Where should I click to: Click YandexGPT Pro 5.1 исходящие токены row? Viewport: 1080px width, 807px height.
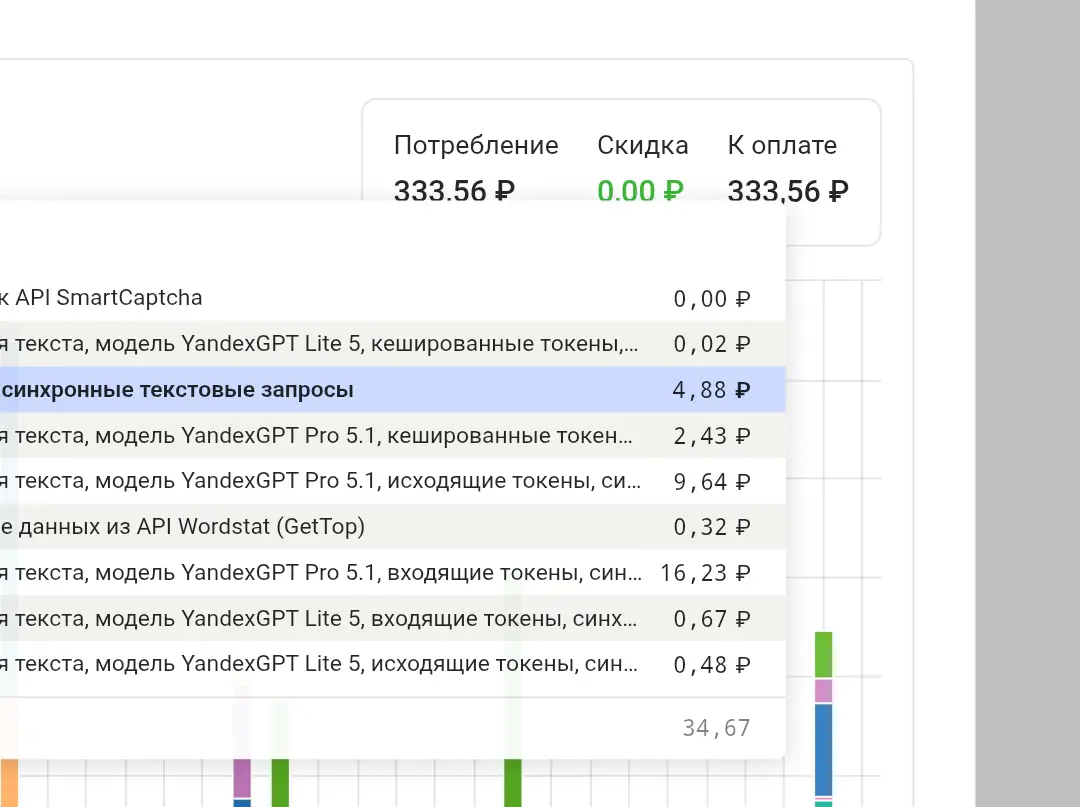coord(393,481)
